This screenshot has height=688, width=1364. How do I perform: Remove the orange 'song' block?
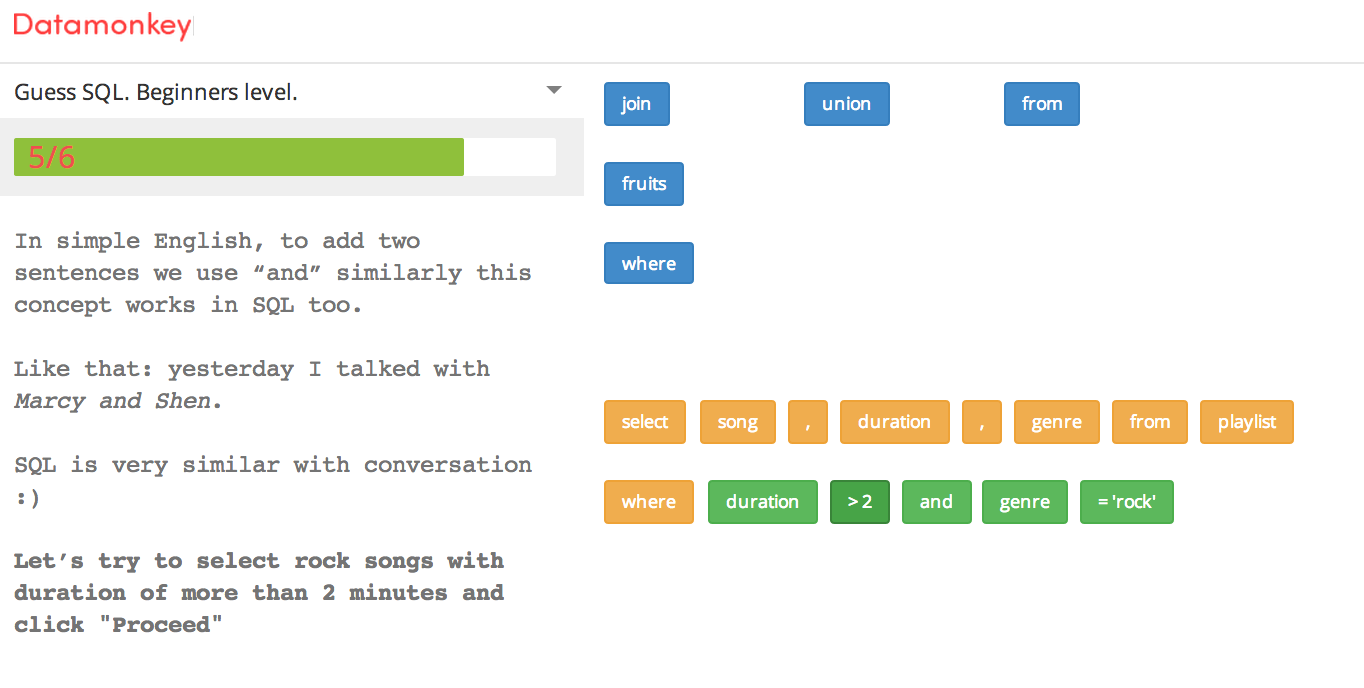click(x=737, y=422)
